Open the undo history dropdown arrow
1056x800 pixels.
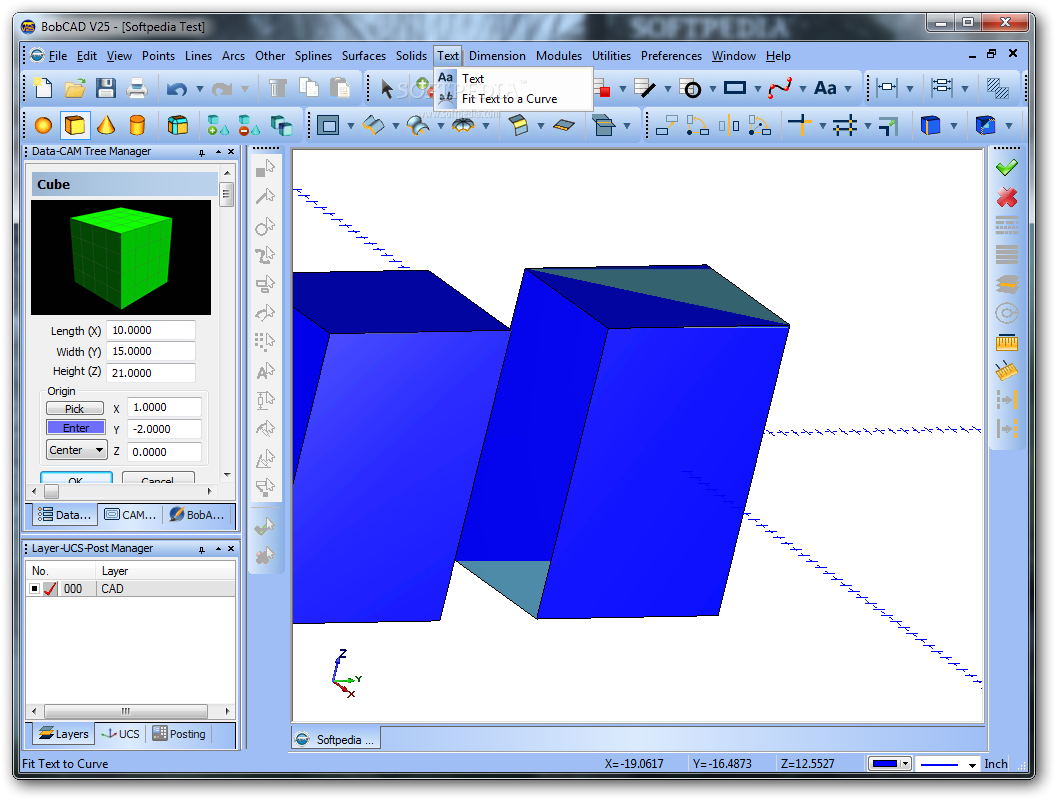pos(199,89)
